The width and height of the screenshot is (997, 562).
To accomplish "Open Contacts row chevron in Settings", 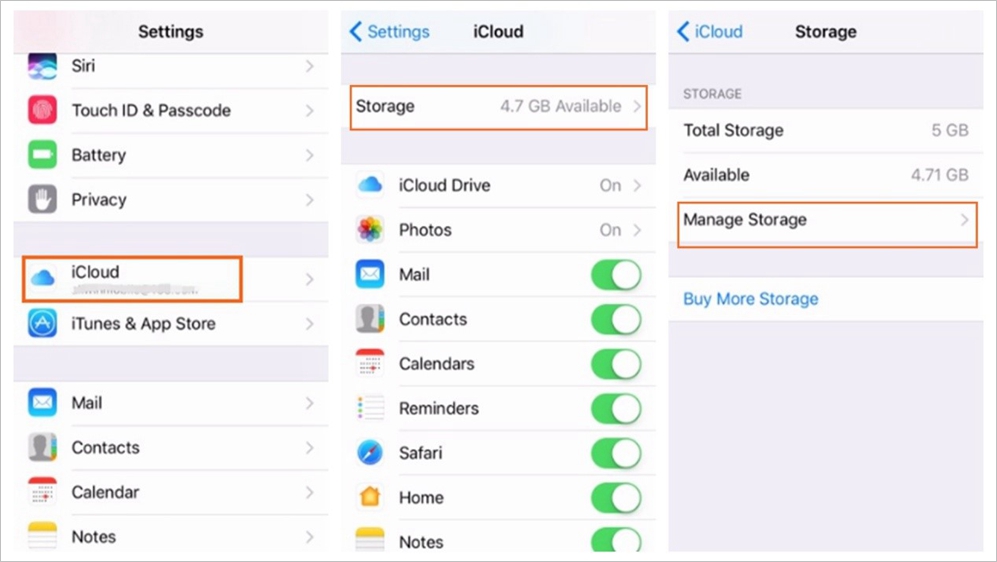I will point(310,448).
